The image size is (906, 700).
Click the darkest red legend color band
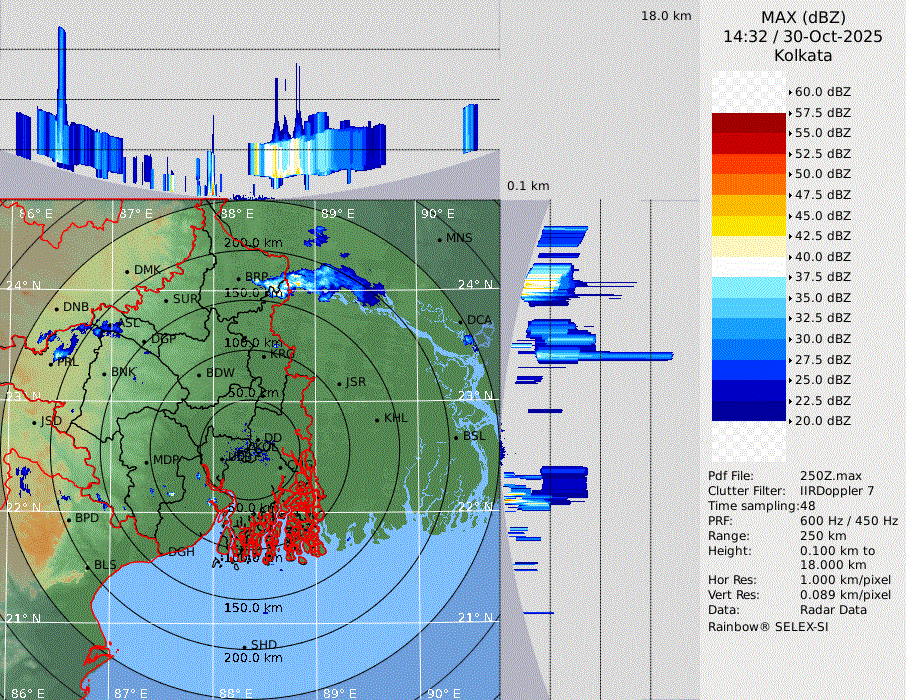pyautogui.click(x=749, y=123)
